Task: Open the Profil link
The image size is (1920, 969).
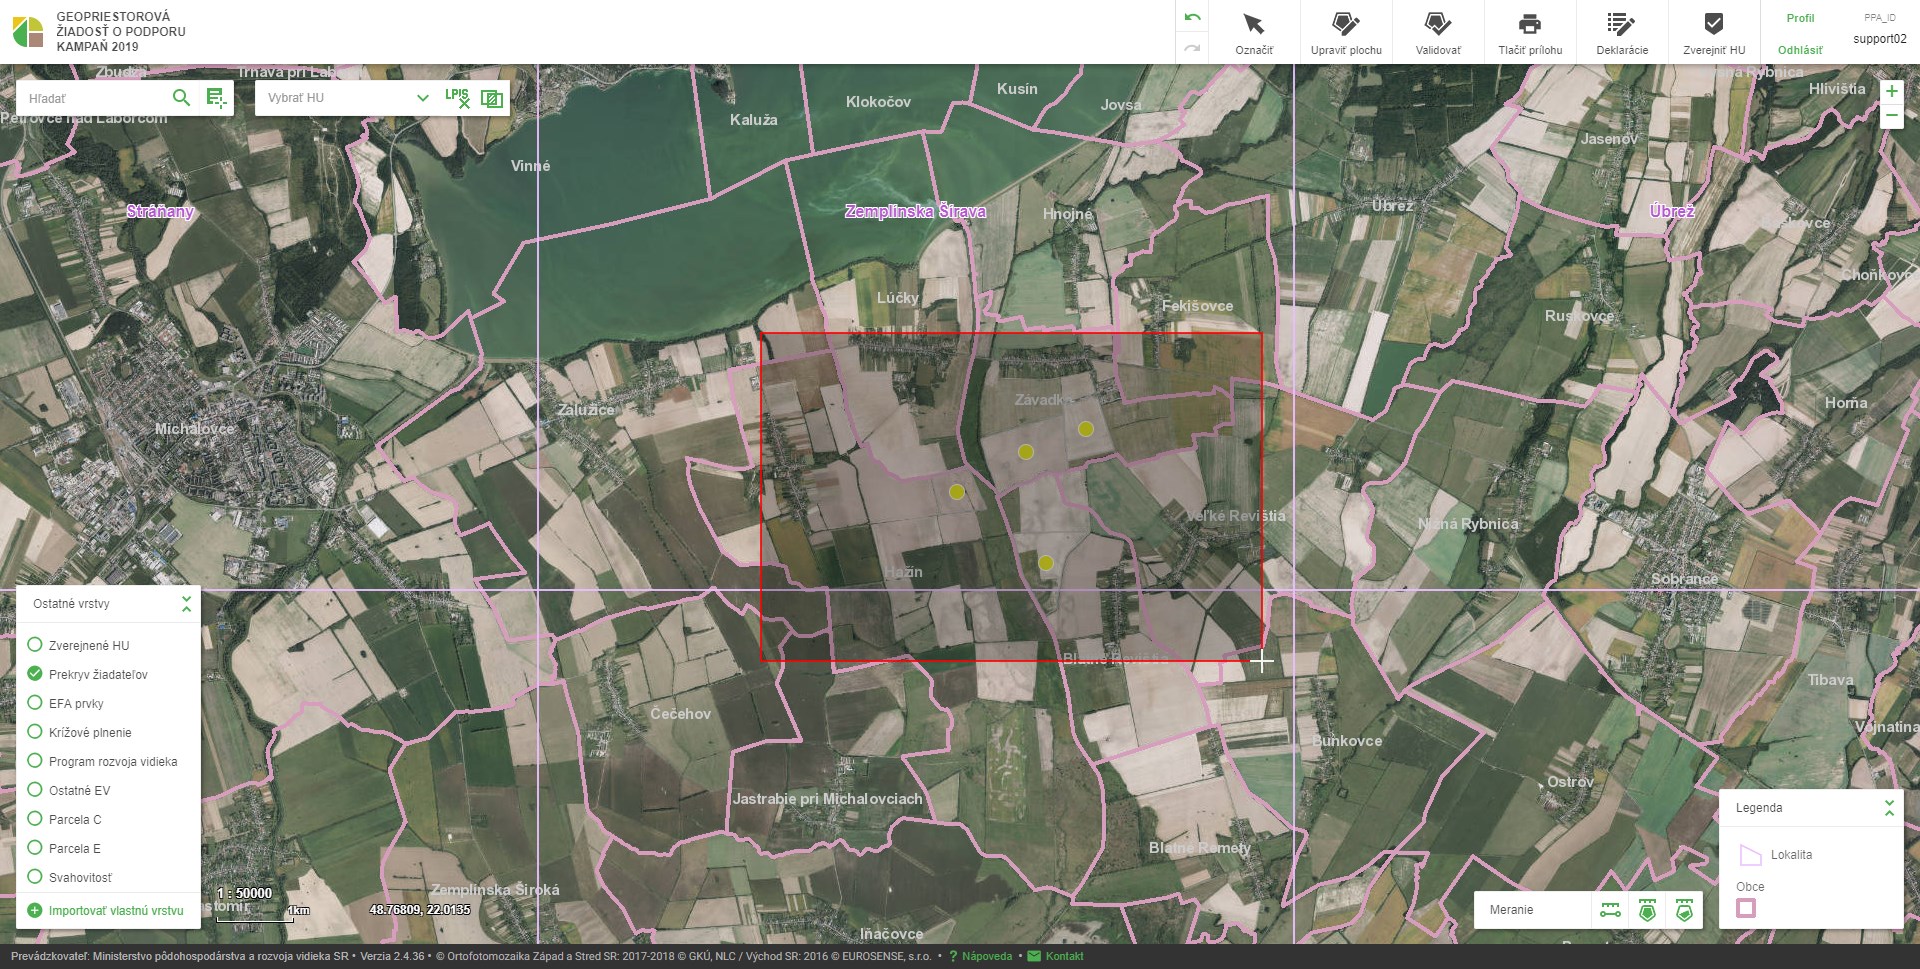Action: tap(1800, 18)
